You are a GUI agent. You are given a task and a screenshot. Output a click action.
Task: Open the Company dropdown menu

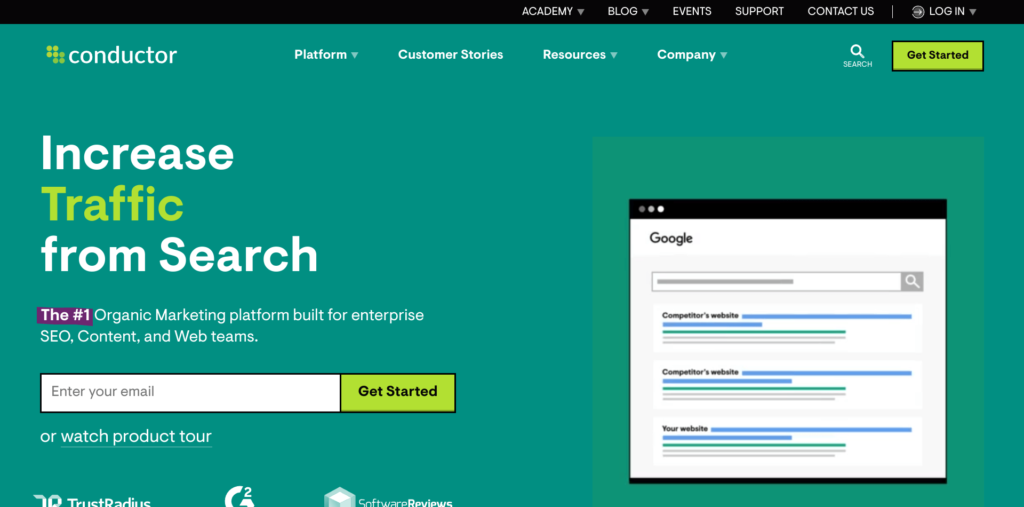coord(692,55)
